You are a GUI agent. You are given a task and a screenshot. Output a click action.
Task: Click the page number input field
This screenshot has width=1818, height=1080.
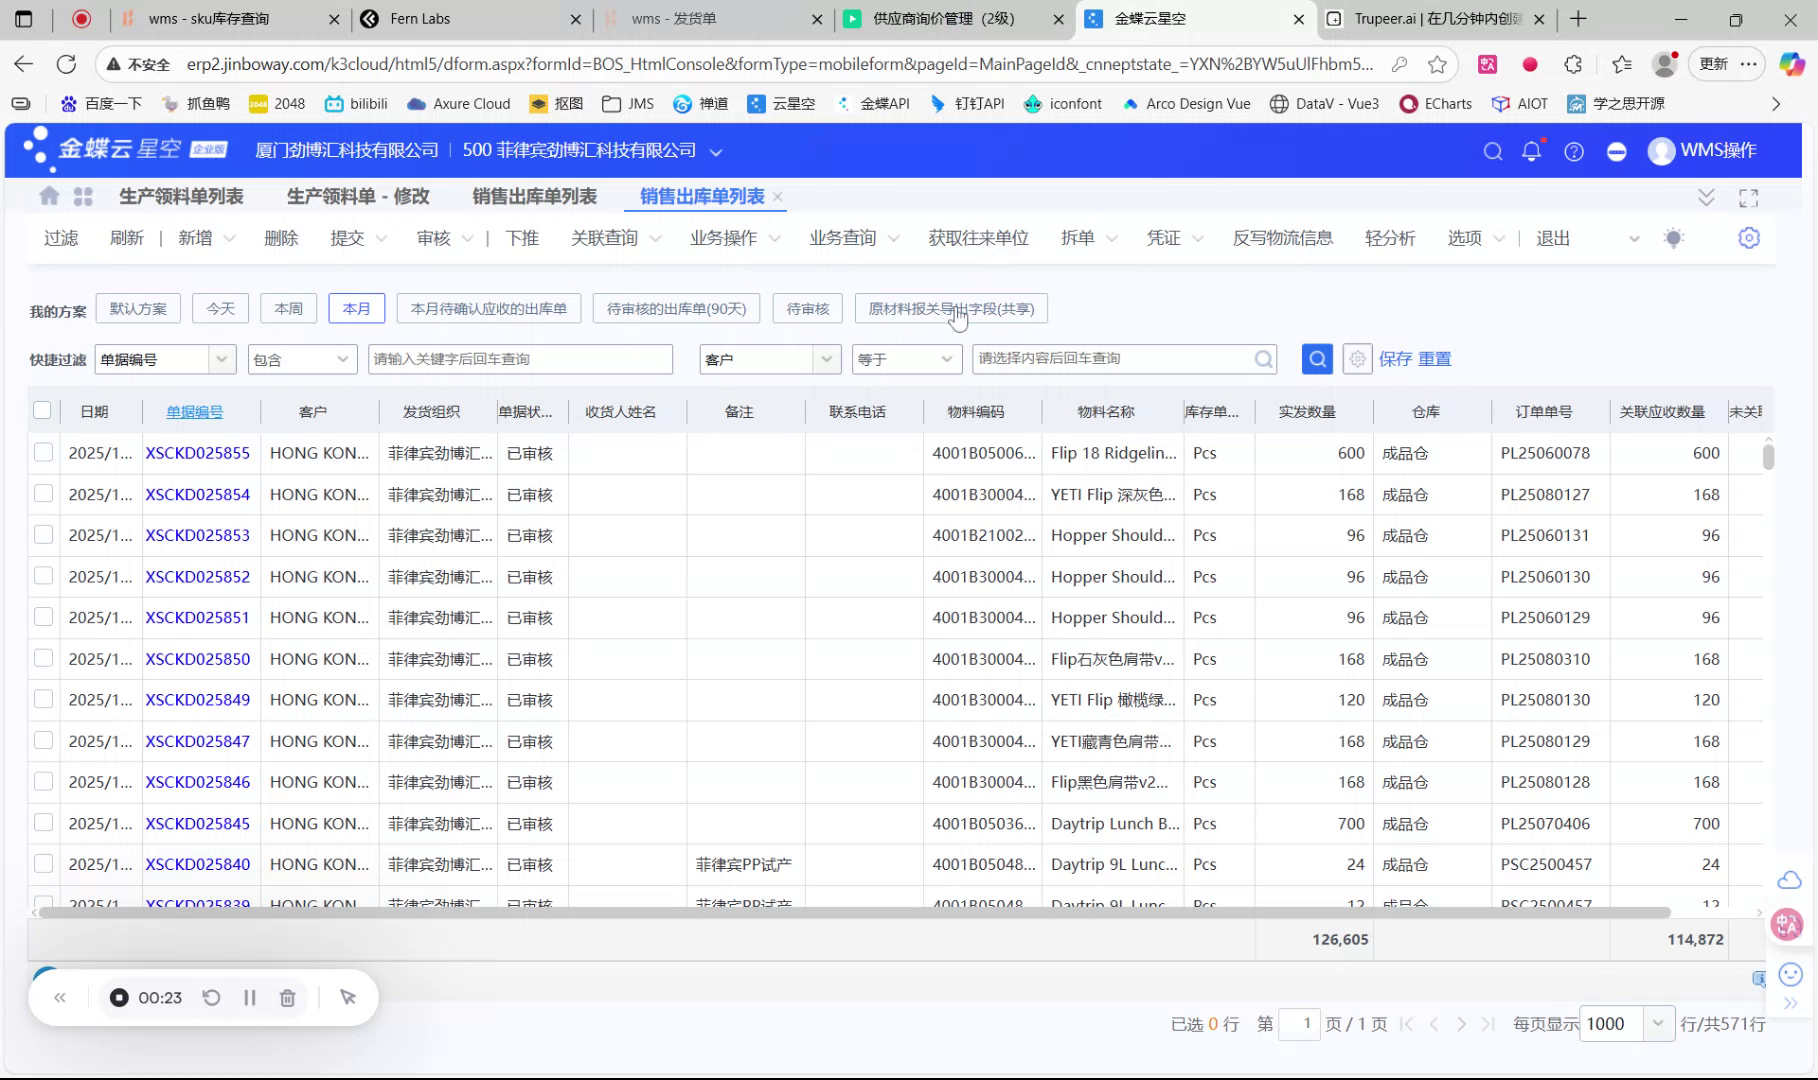click(x=1300, y=1023)
